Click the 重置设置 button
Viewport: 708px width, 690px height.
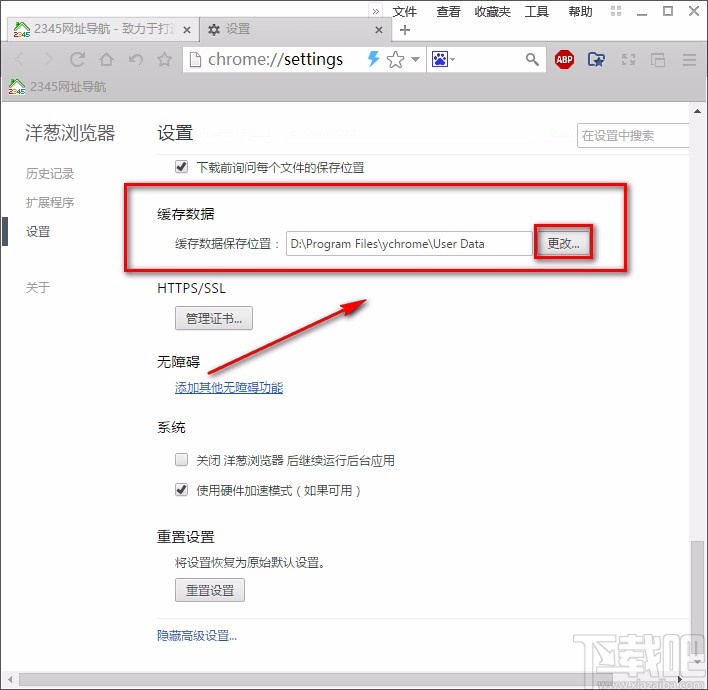coord(210,590)
